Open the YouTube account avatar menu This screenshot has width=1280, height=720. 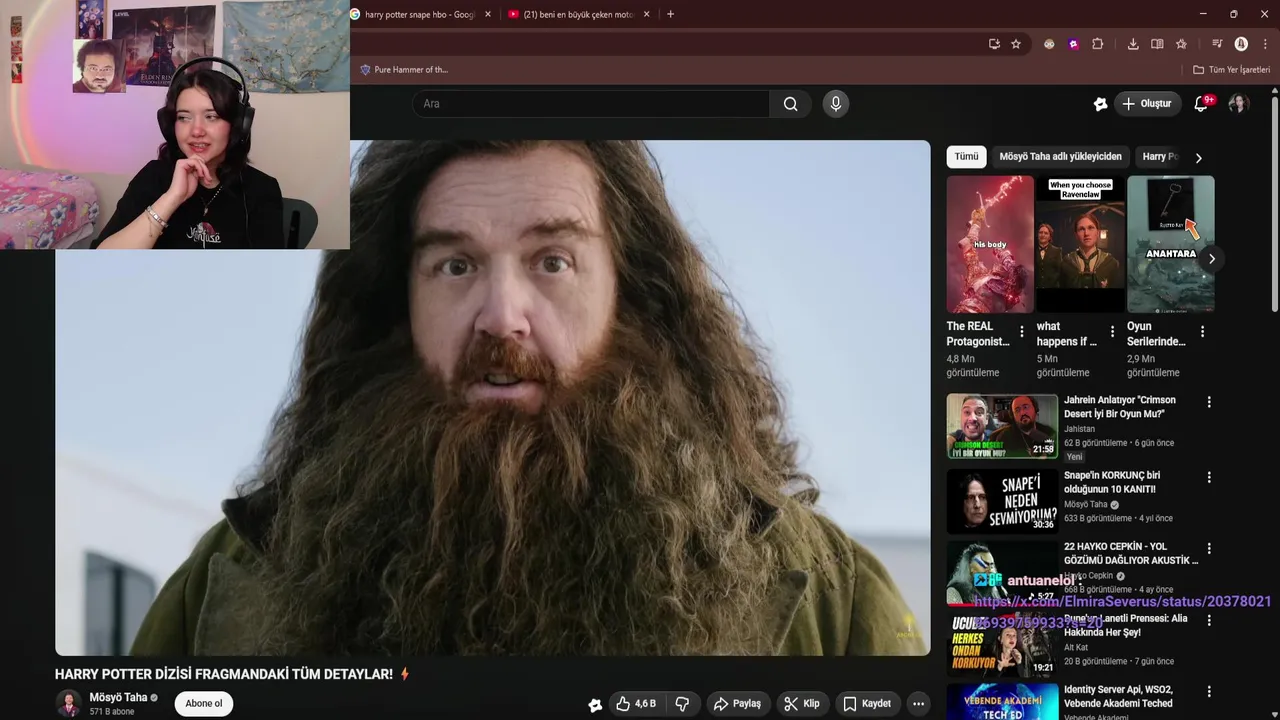point(1238,104)
